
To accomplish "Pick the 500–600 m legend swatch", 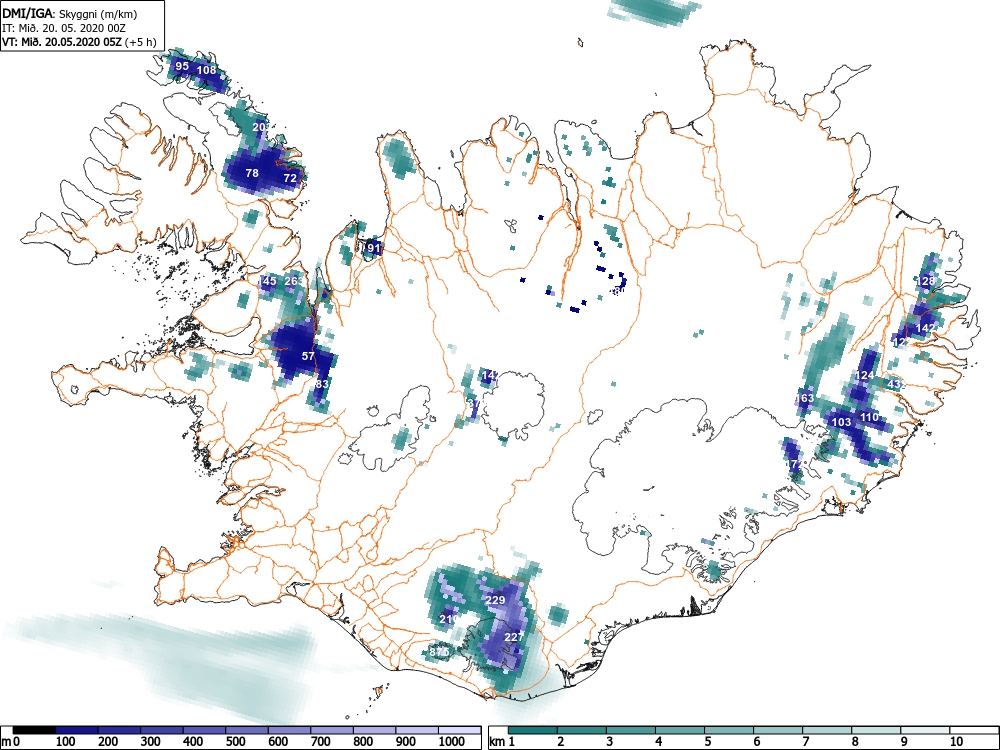I will (247, 730).
